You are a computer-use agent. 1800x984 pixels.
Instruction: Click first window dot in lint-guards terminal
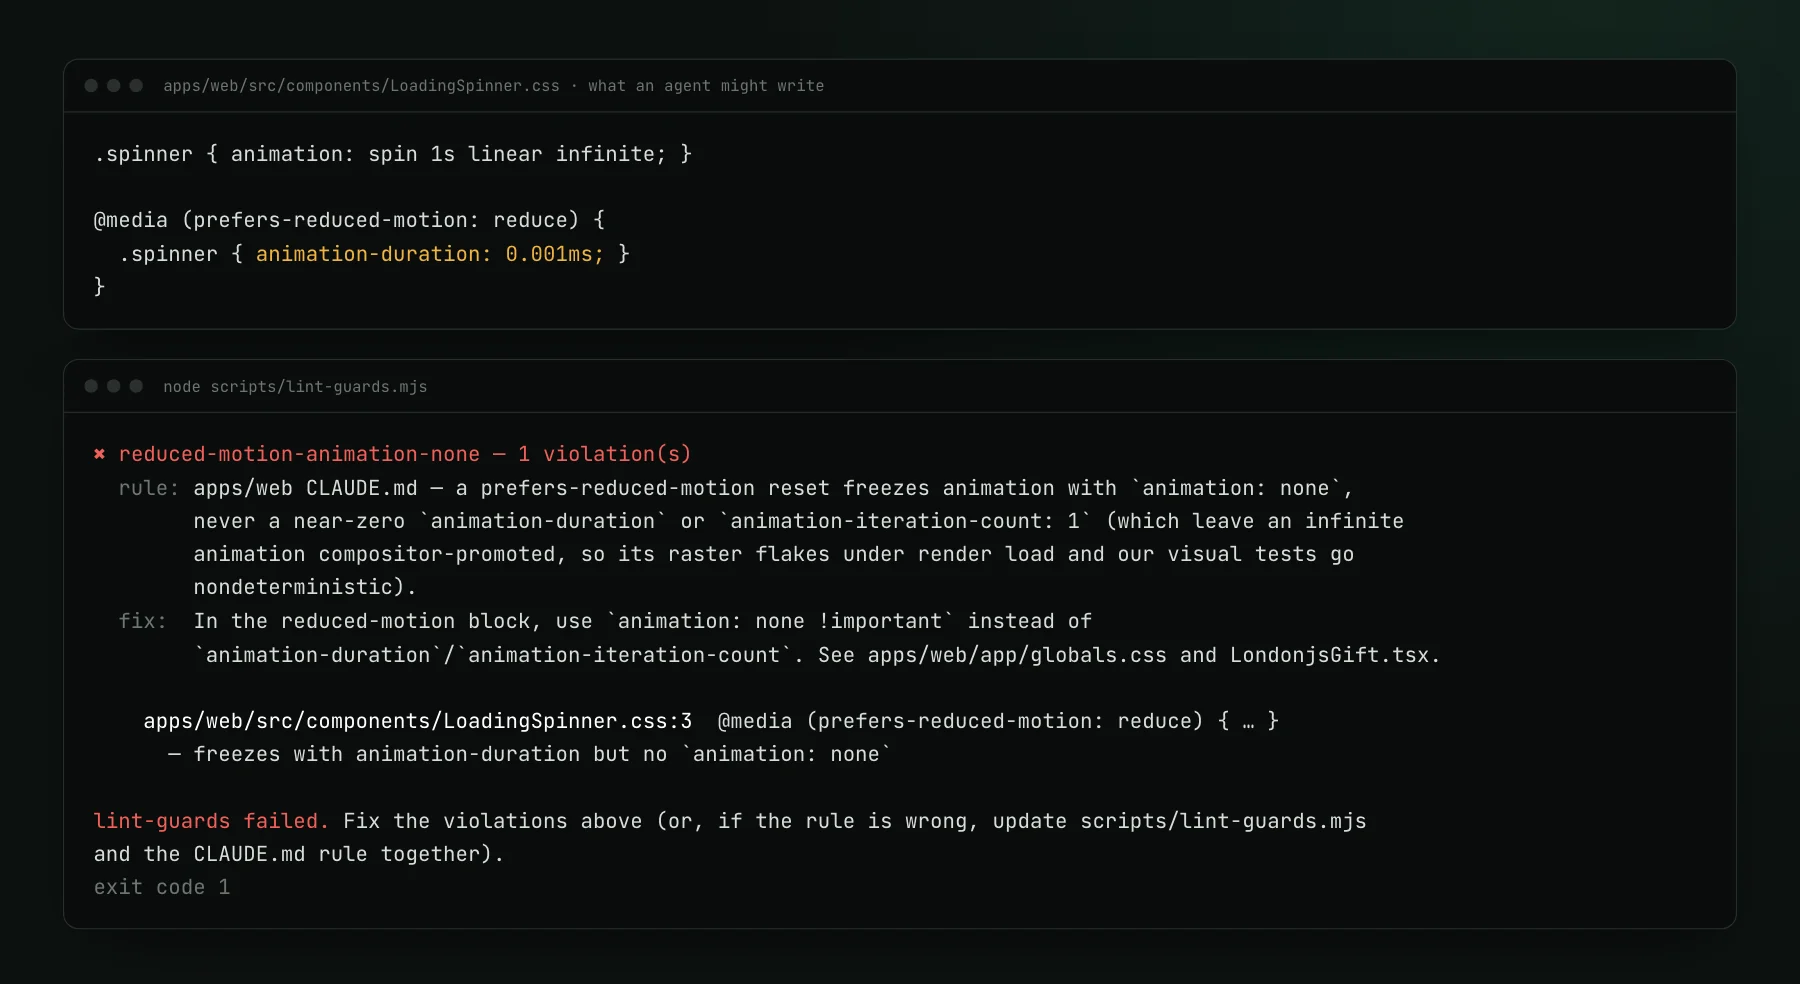(x=91, y=386)
